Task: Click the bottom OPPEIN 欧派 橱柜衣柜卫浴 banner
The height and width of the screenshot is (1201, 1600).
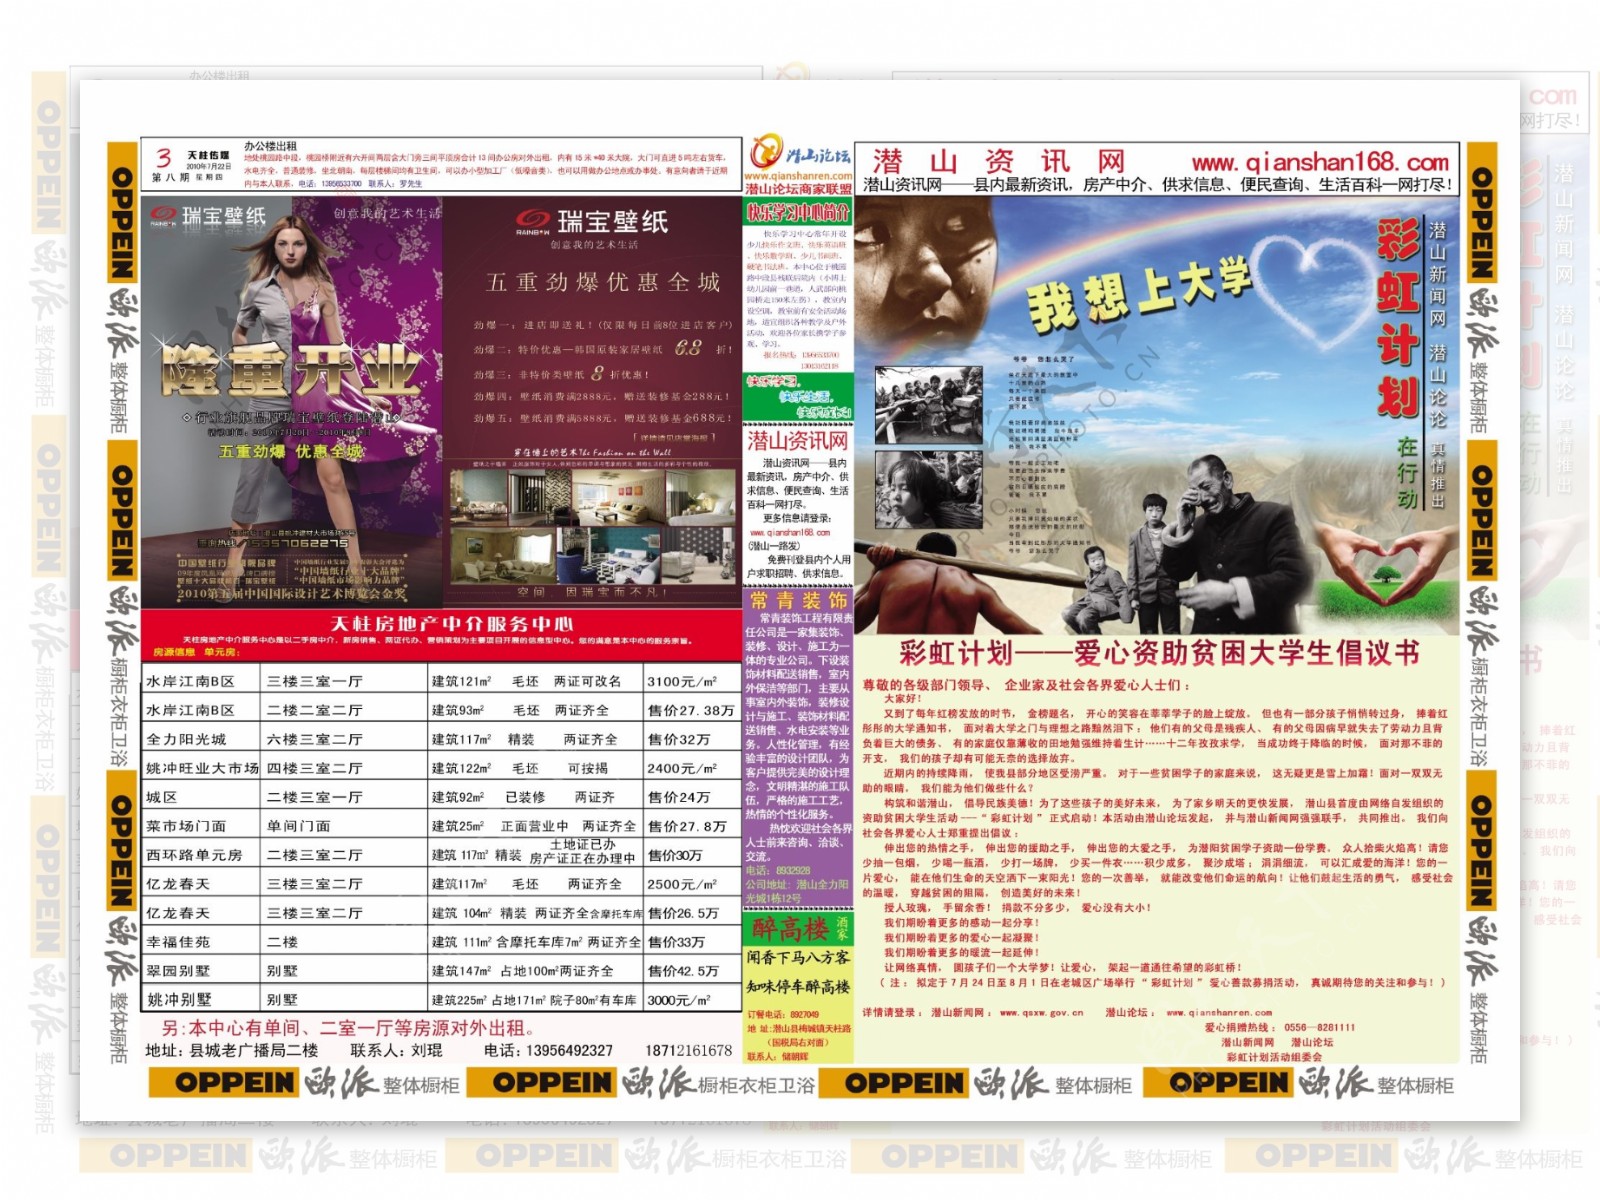Action: pos(641,1083)
